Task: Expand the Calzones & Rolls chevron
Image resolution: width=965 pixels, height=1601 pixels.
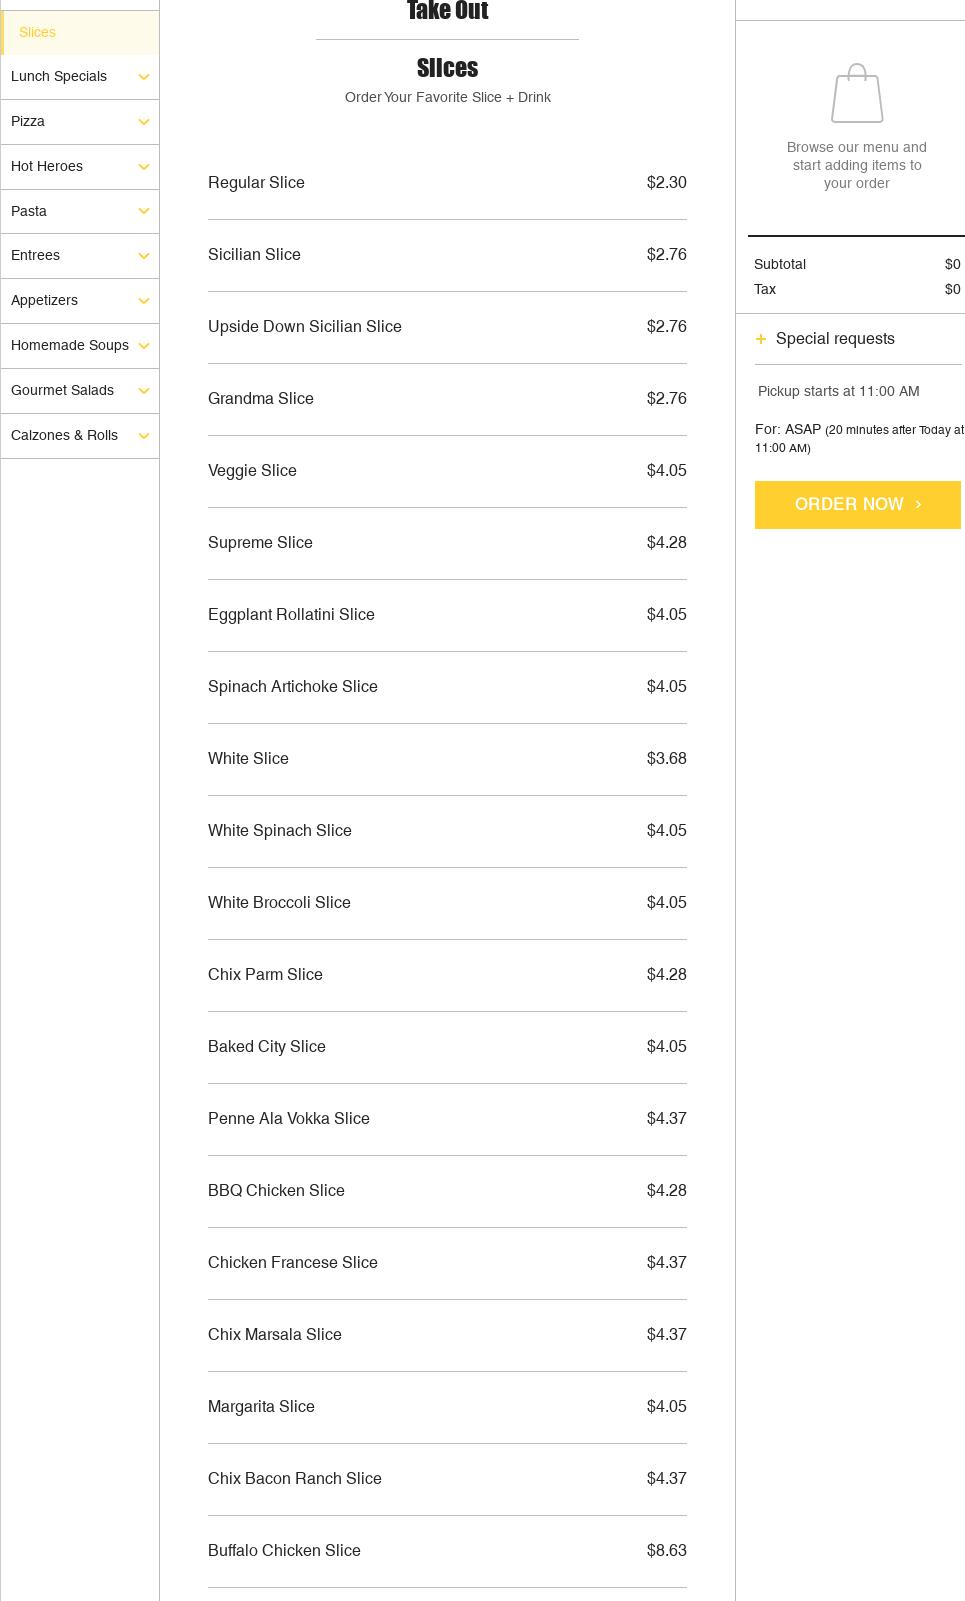Action: 143,436
